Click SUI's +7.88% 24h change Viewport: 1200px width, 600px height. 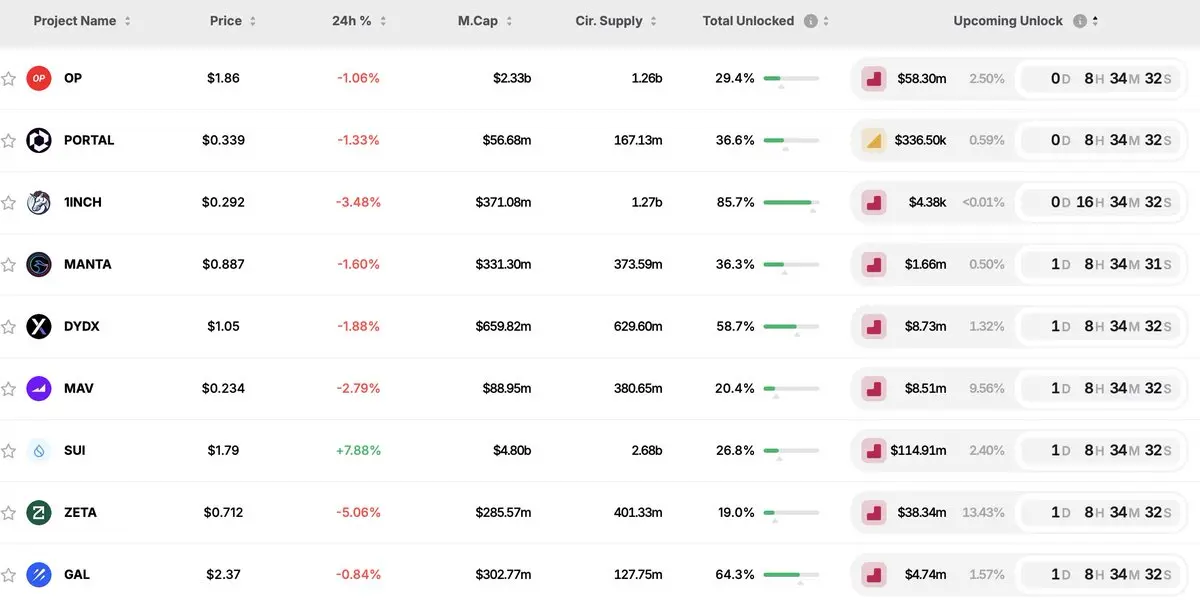[358, 450]
